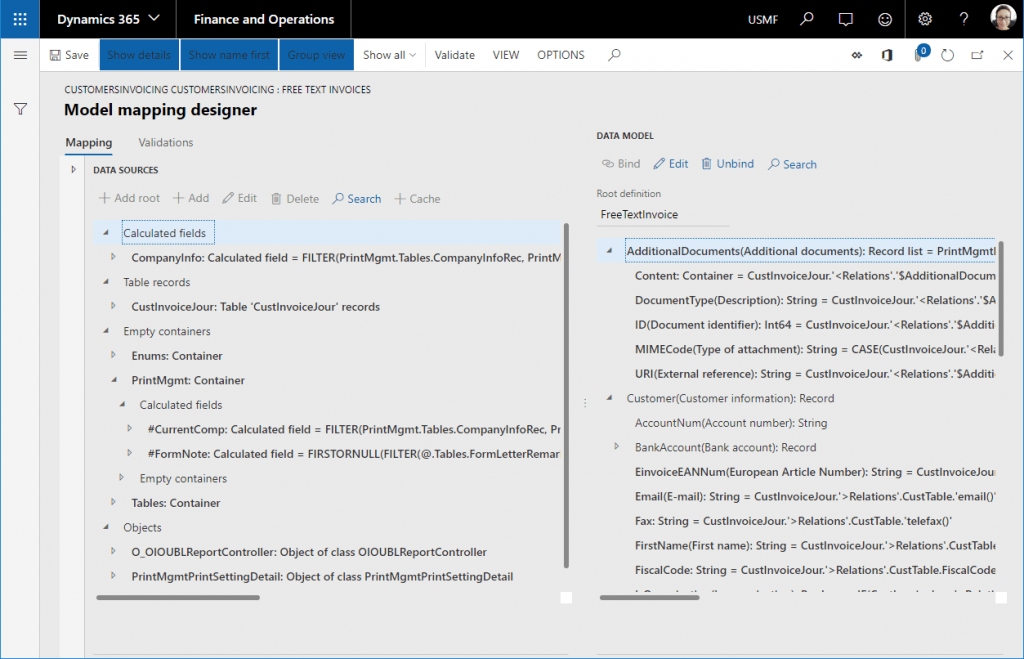Open the Attachments paperclip icon showing zero
Image resolution: width=1024 pixels, height=659 pixels.
pyautogui.click(x=918, y=55)
